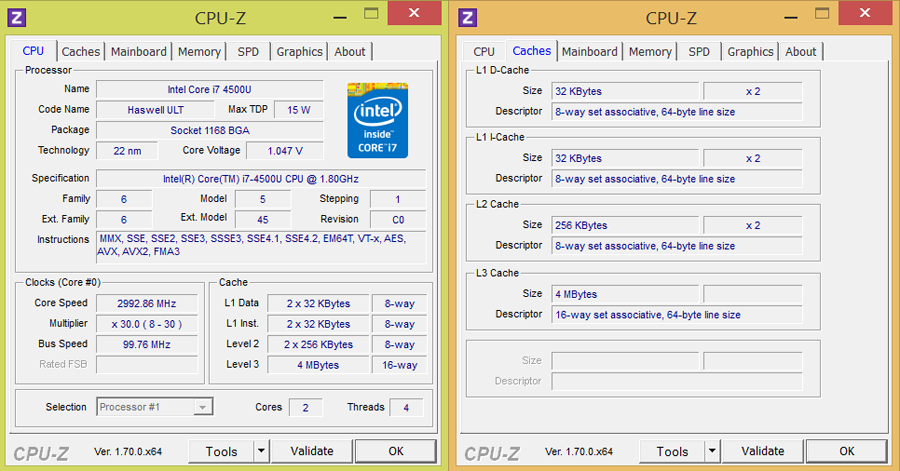This screenshot has width=900, height=471.
Task: Expand Tools dropdown arrow in right window
Action: point(712,451)
